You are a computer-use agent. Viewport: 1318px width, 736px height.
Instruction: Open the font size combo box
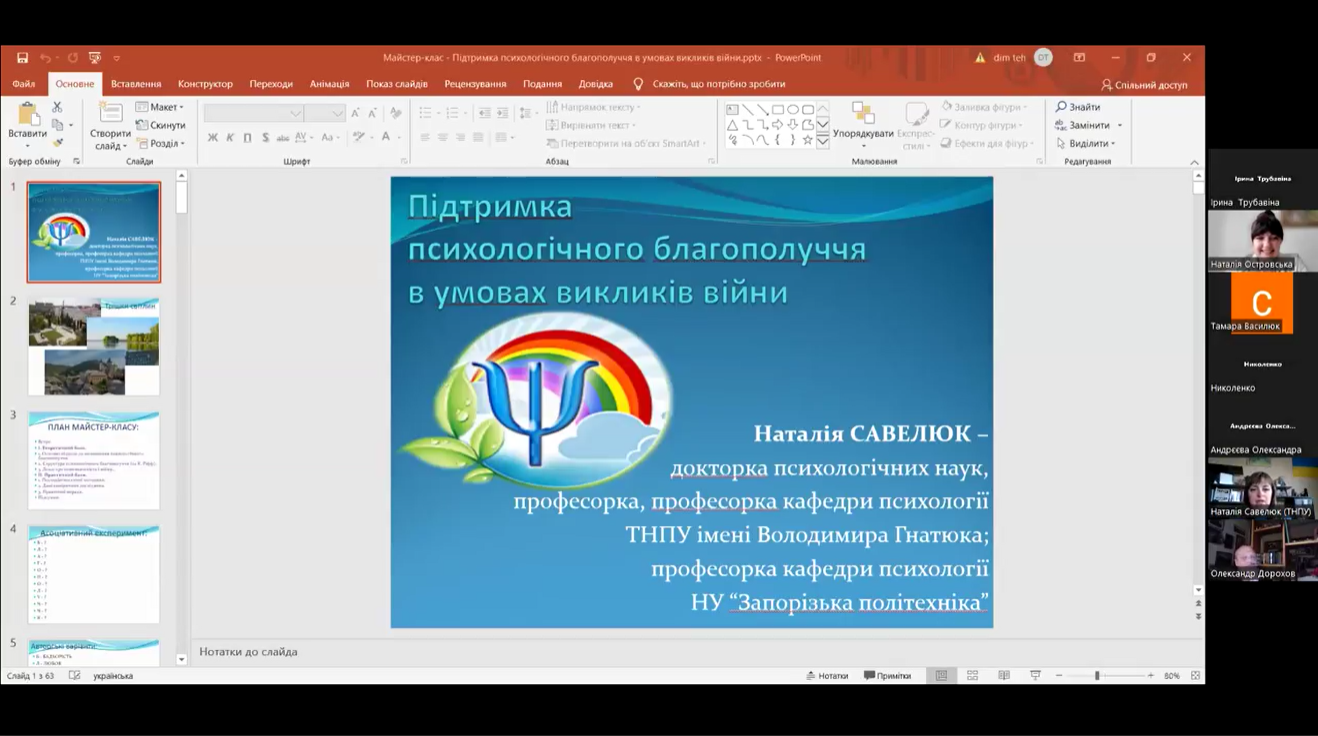tap(324, 113)
